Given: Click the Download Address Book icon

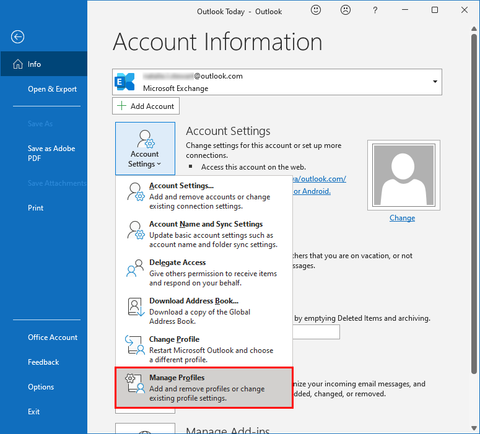Looking at the screenshot, I should coord(136,307).
